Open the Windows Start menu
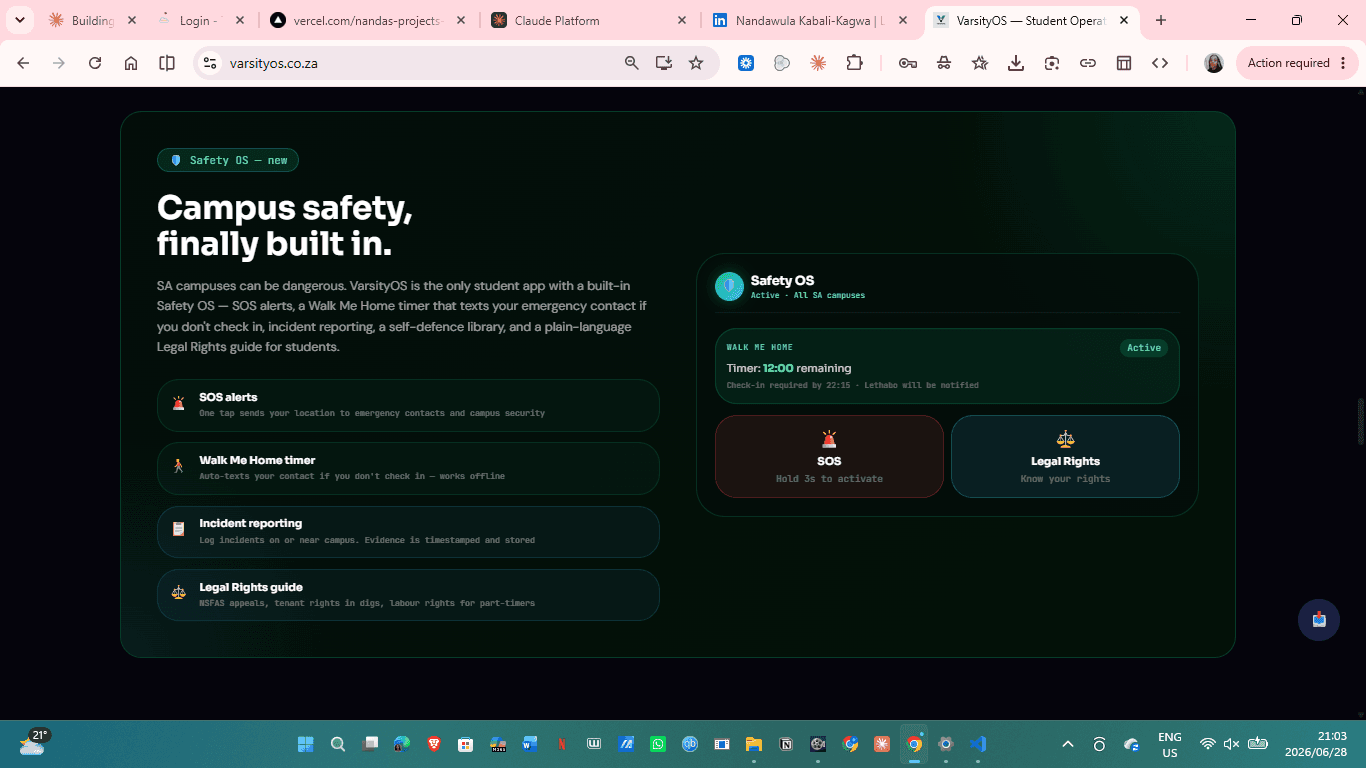 [305, 744]
